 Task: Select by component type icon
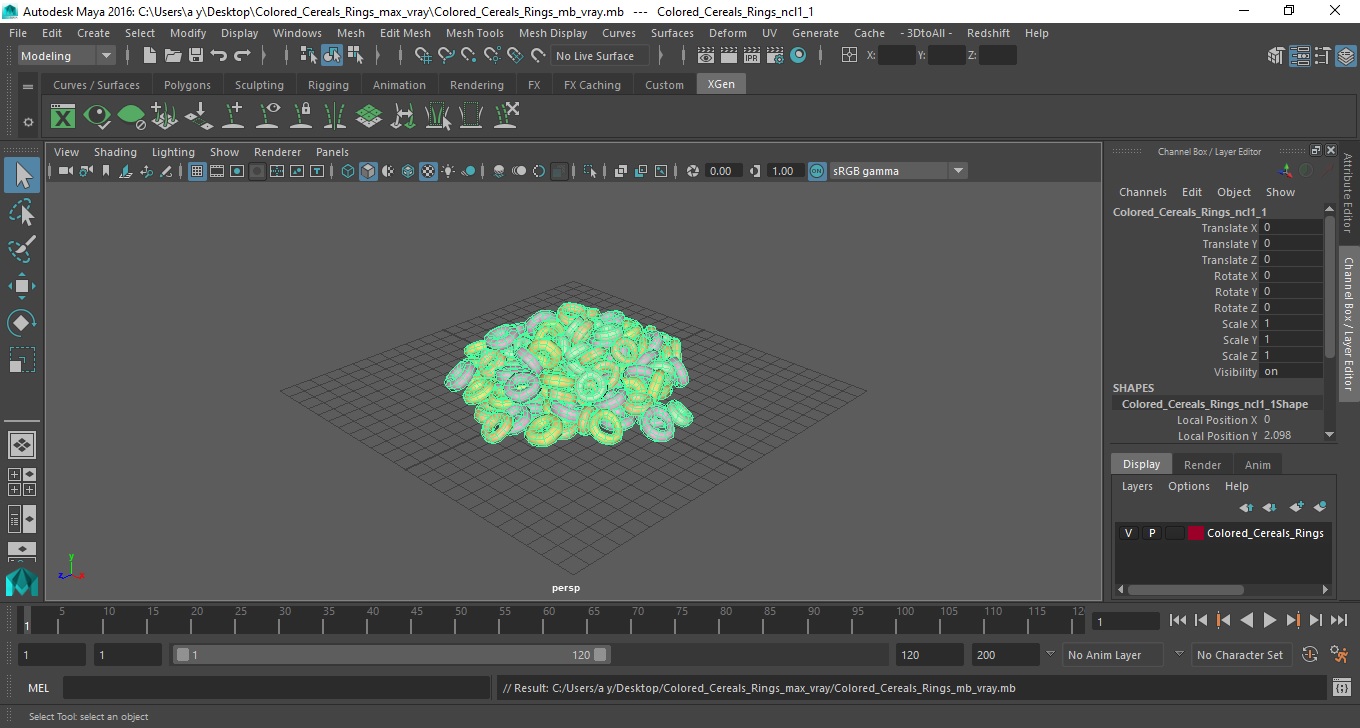(x=355, y=56)
